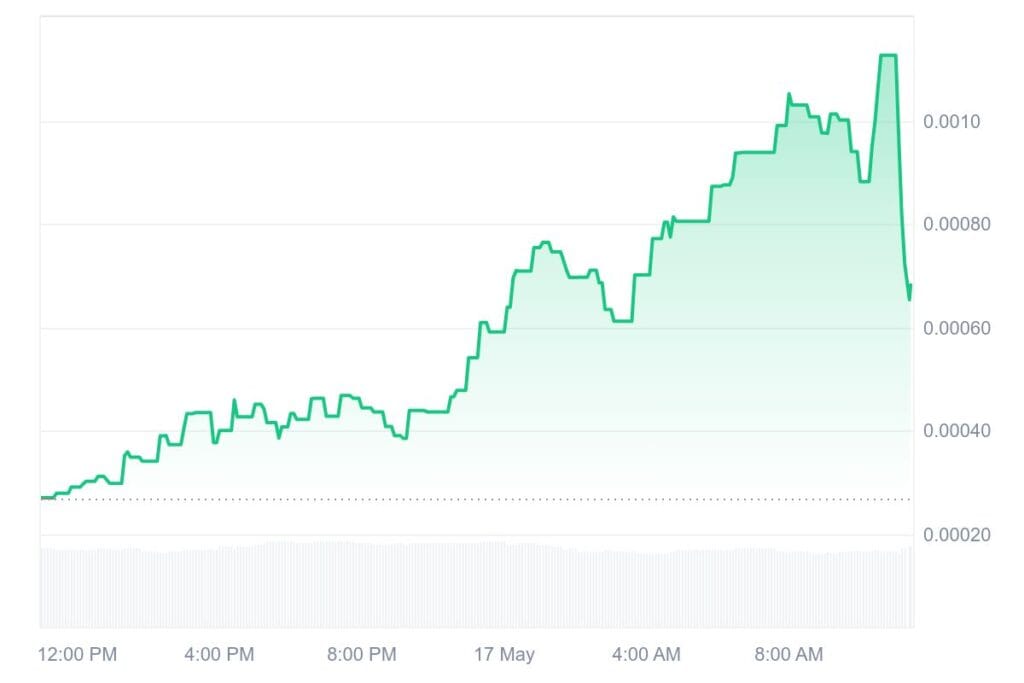Click the 4:00 PM time axis label

tap(219, 654)
